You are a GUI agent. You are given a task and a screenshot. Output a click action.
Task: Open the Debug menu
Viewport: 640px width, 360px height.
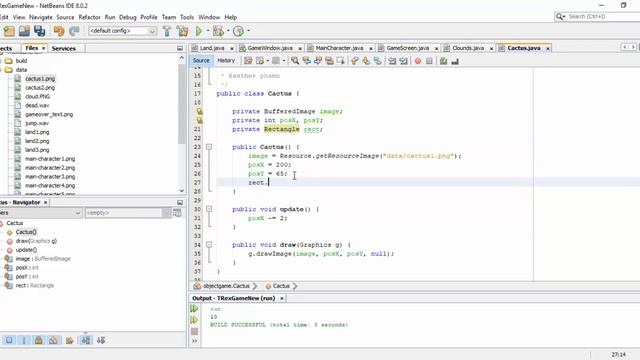point(127,17)
